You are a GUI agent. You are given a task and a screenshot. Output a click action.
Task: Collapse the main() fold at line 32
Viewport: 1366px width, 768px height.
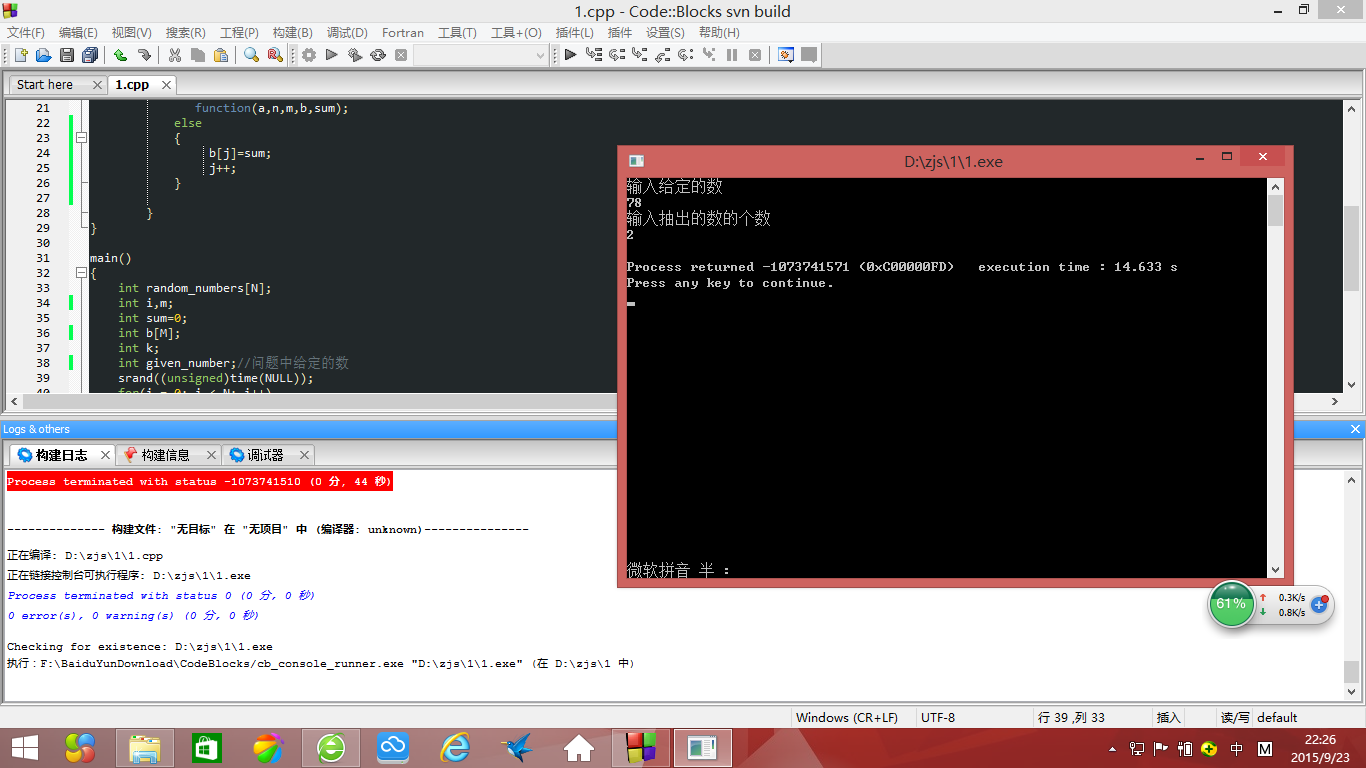[82, 273]
